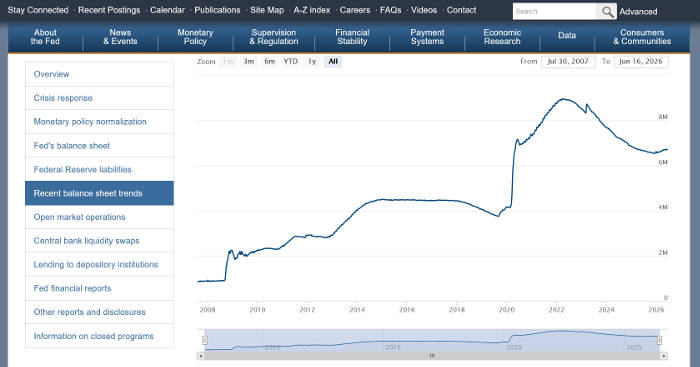Image resolution: width=700 pixels, height=367 pixels.
Task: Open Supervision & Regulation menu
Action: pyautogui.click(x=274, y=37)
